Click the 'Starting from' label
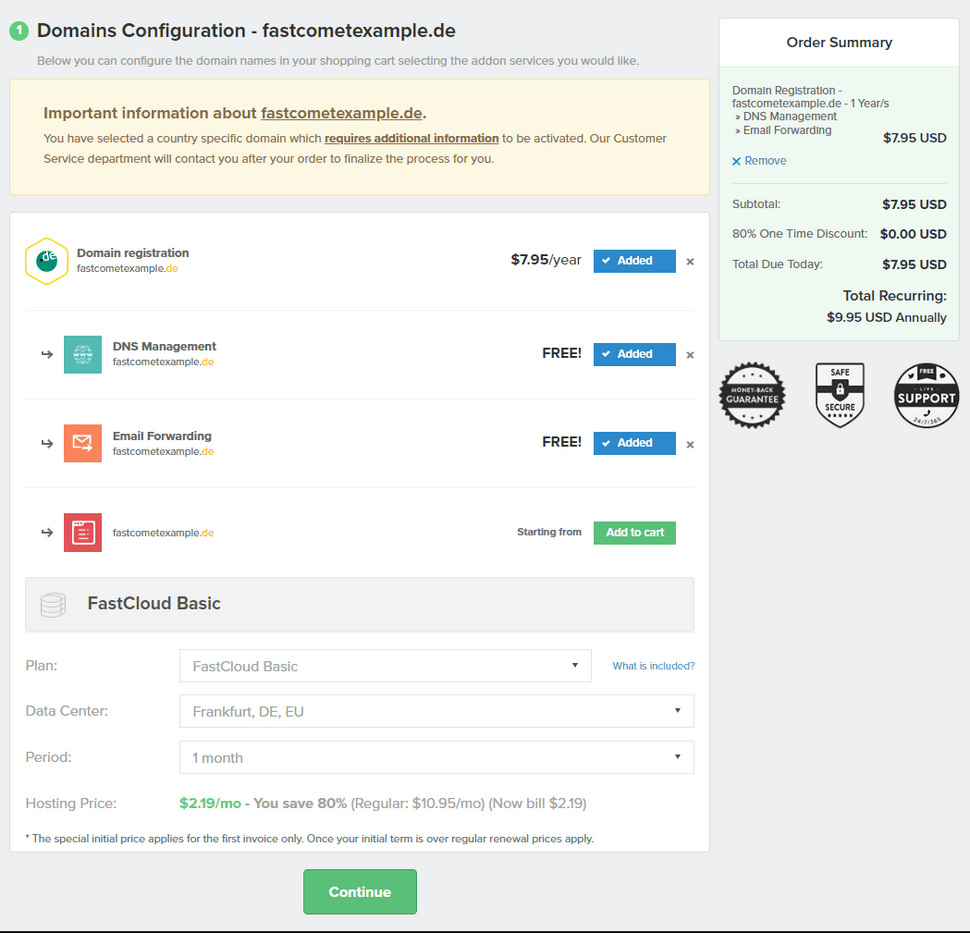The width and height of the screenshot is (970, 933). [x=549, y=532]
